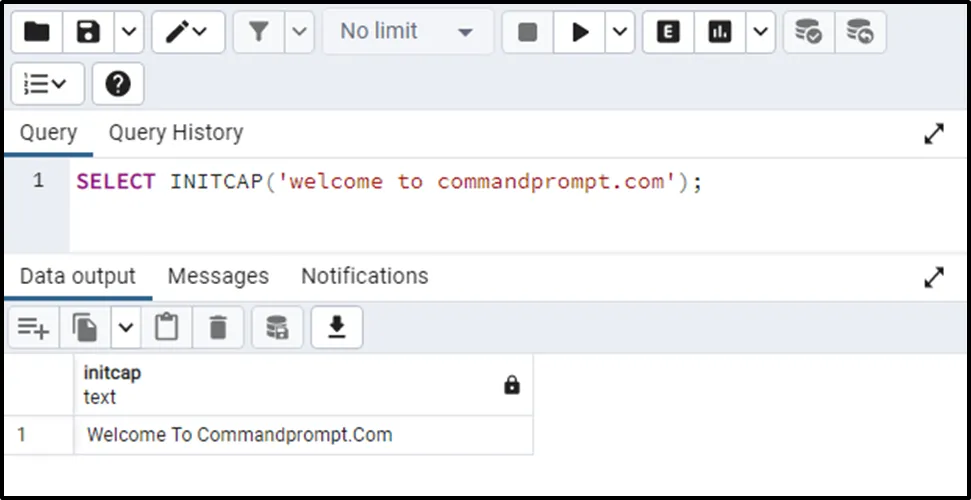Image resolution: width=971 pixels, height=500 pixels.
Task: Open the copy options dropdown in results toolbar
Action: [126, 327]
